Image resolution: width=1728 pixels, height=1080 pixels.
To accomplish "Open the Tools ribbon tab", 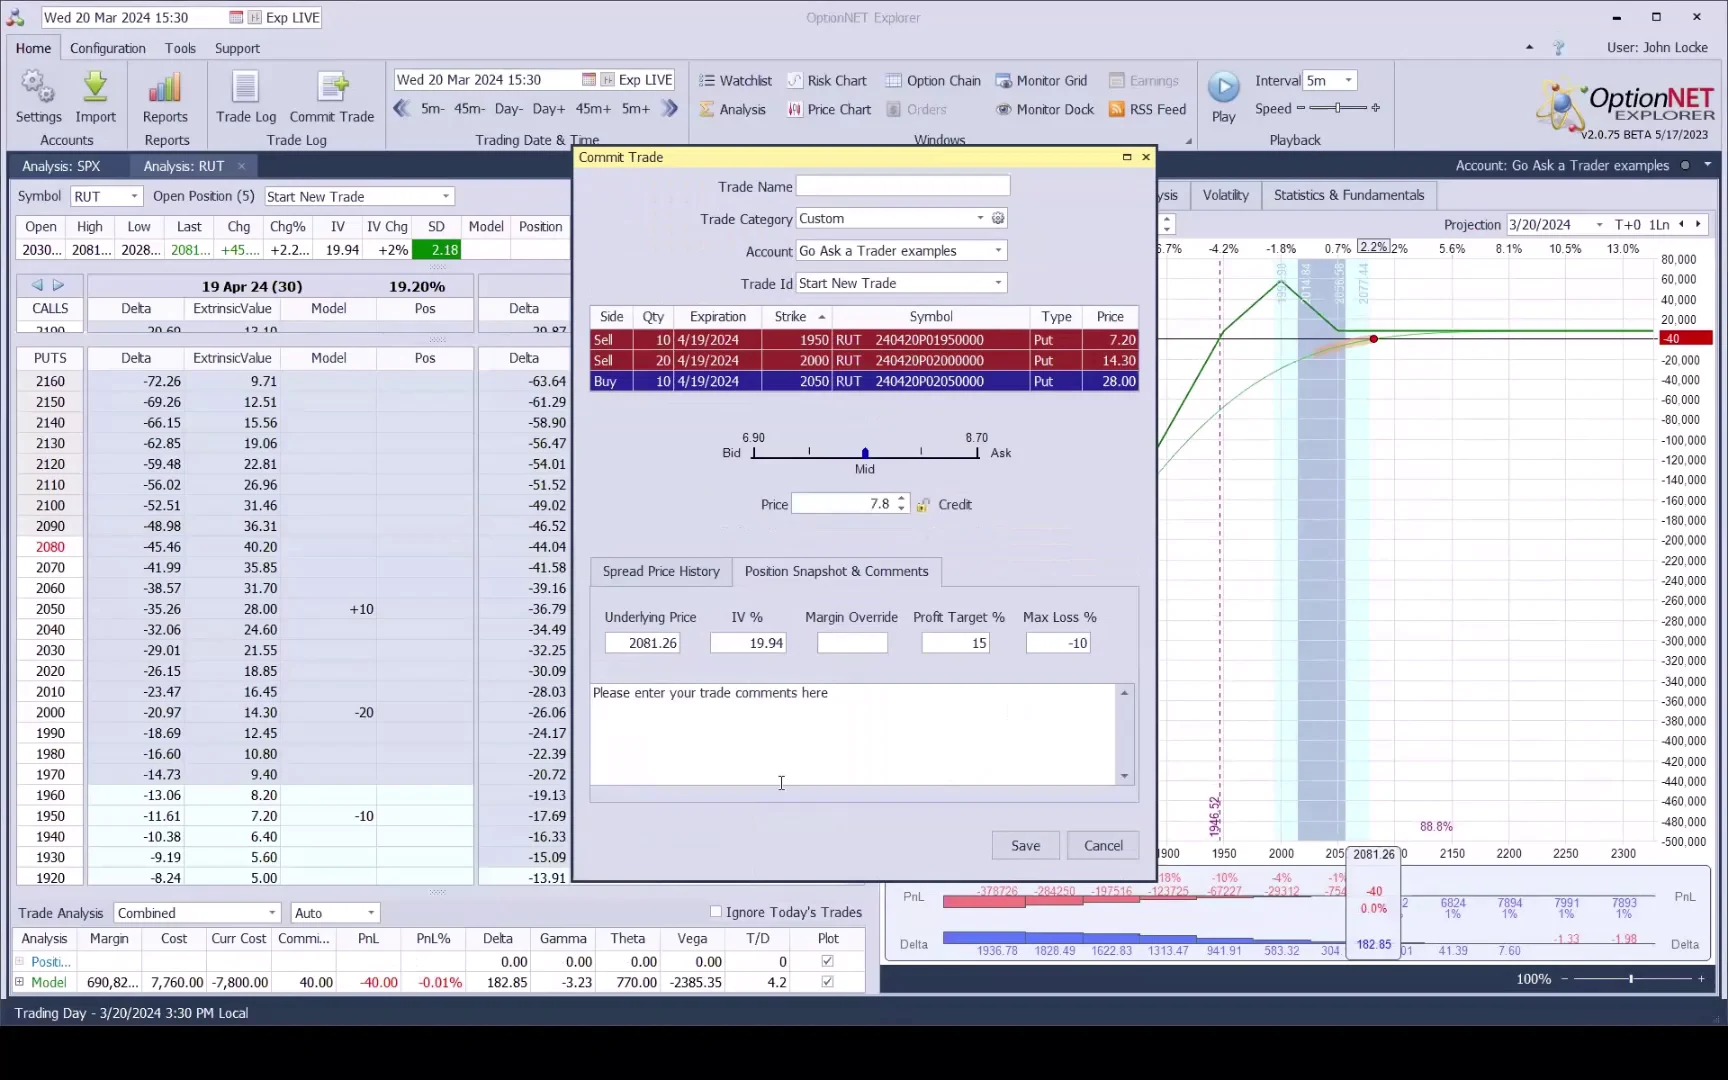I will 180,48.
